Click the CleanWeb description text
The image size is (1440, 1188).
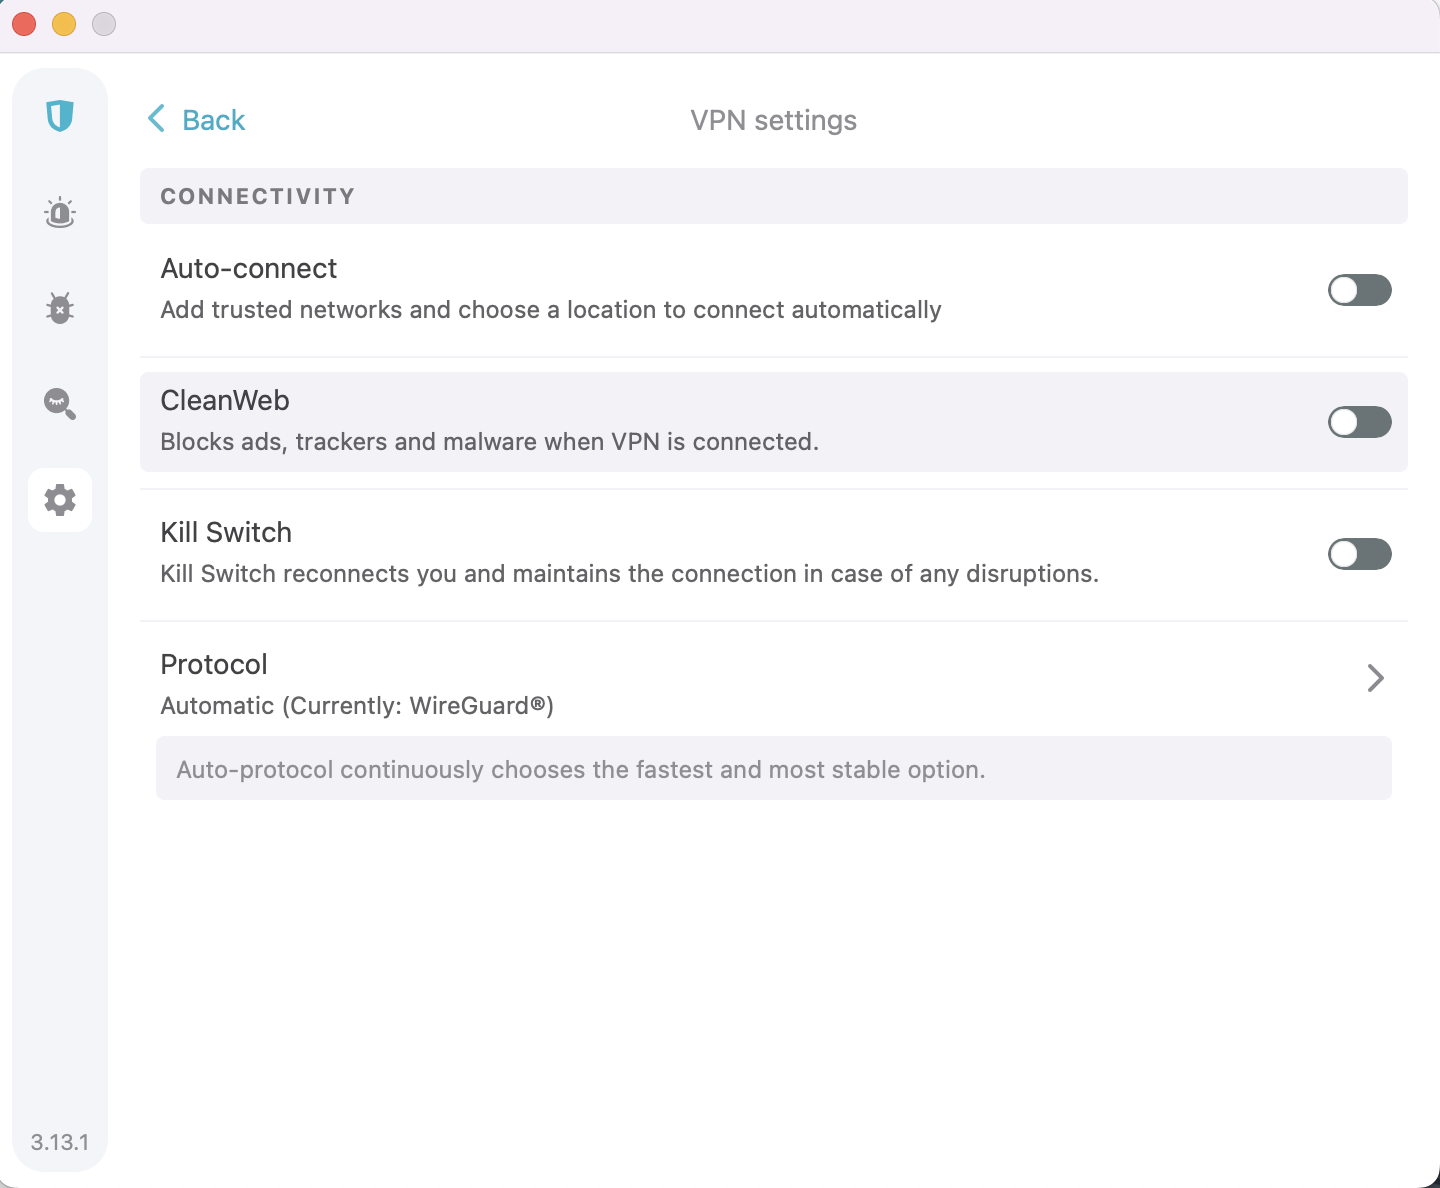click(x=489, y=442)
